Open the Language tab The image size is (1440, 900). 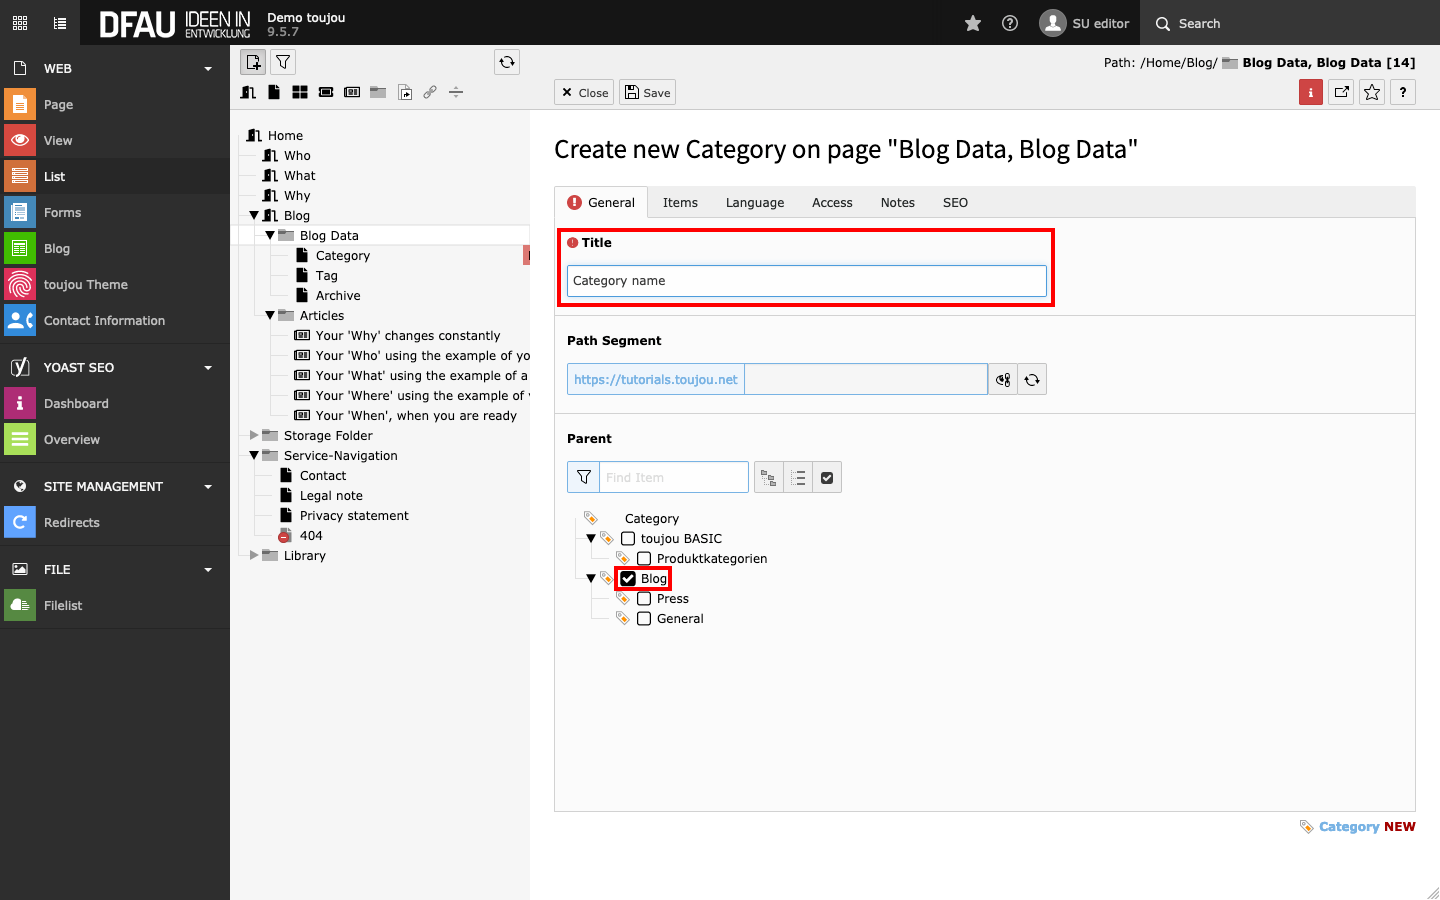754,202
